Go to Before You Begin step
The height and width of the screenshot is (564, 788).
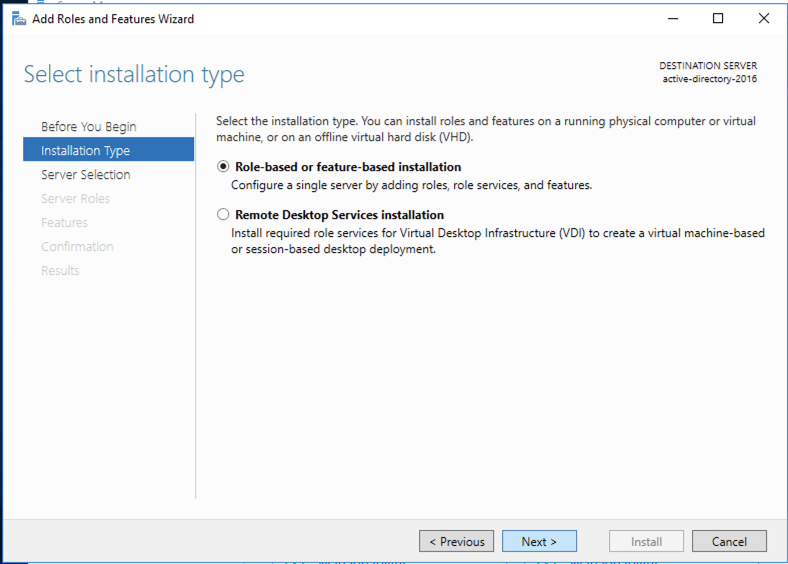coord(88,127)
